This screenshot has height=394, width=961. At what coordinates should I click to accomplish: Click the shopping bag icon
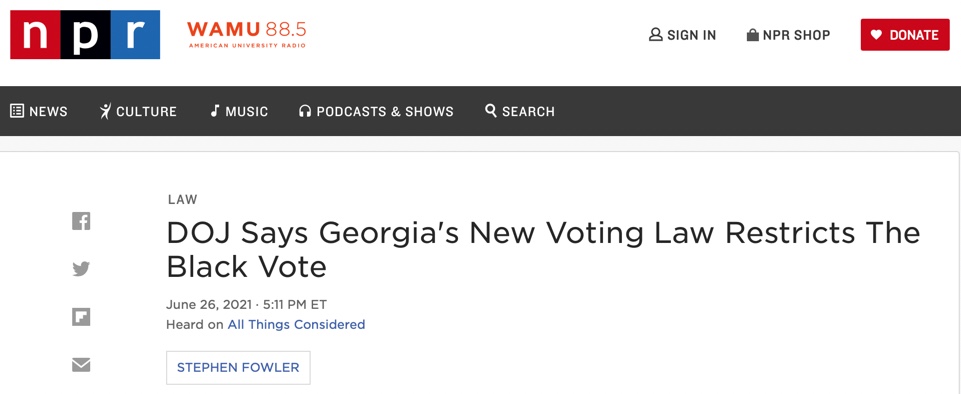coord(753,35)
